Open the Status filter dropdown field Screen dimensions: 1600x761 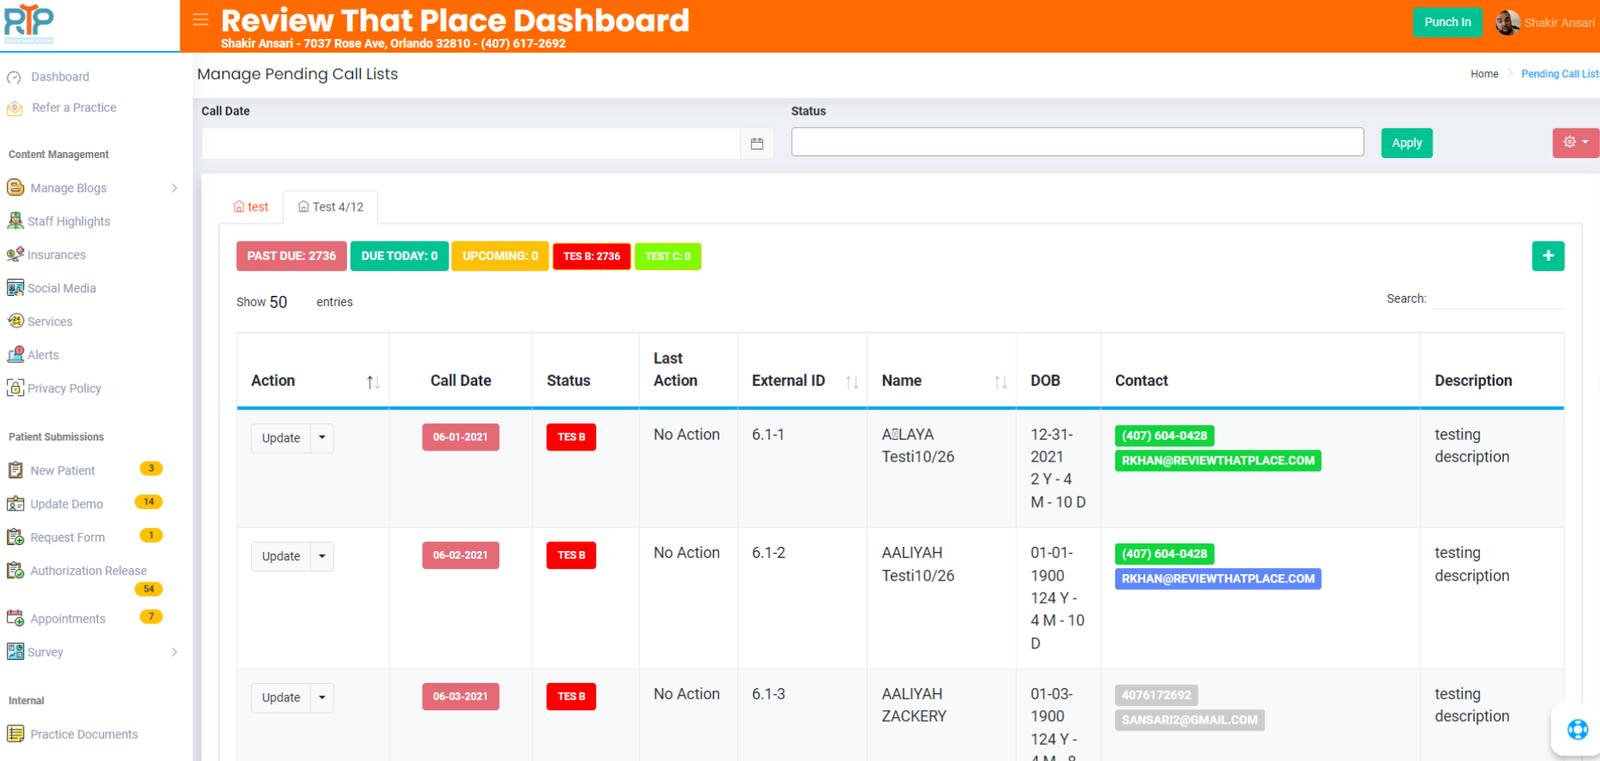[x=1077, y=142]
